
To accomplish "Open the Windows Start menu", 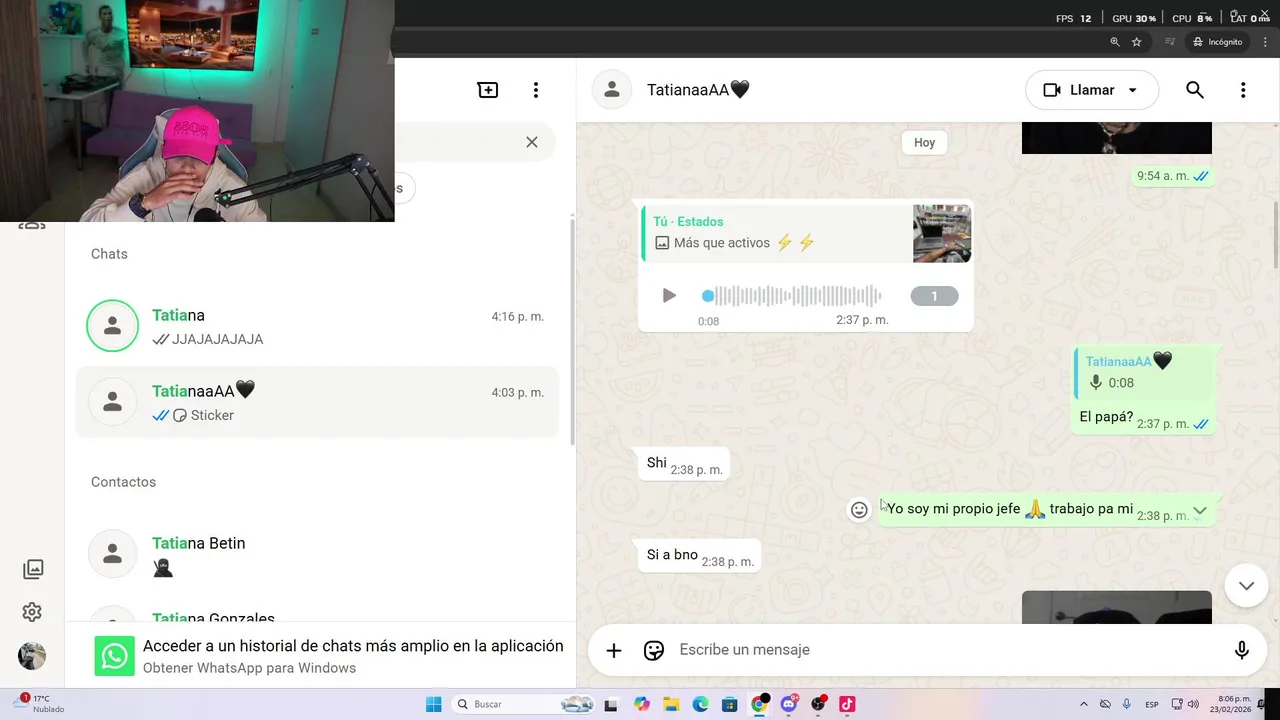I will 433,704.
